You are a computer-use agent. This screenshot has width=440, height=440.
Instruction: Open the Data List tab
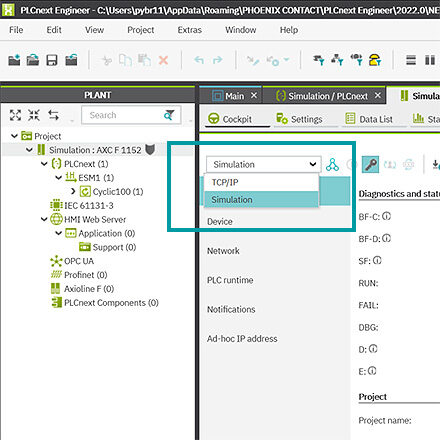[369, 119]
